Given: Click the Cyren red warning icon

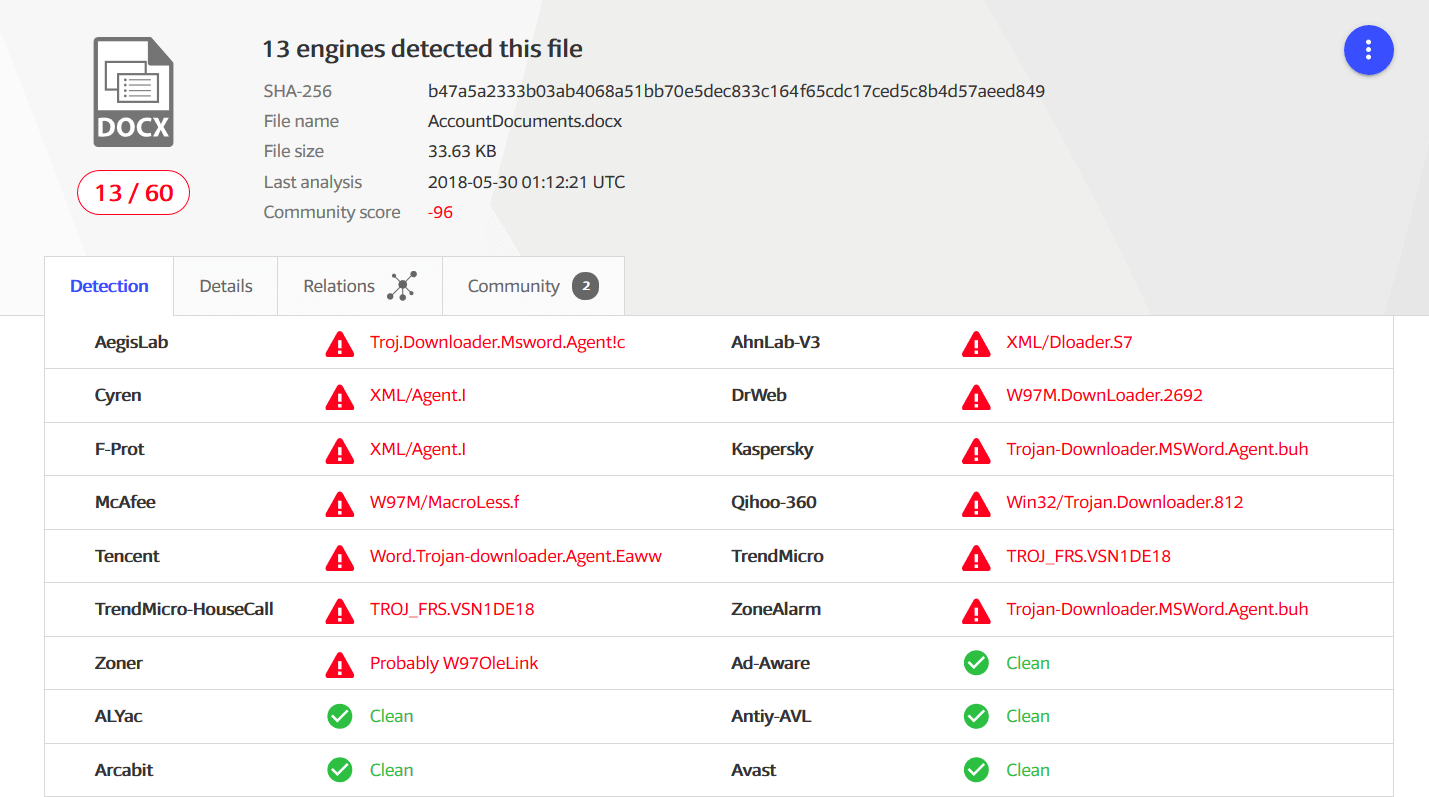Looking at the screenshot, I should tap(340, 397).
